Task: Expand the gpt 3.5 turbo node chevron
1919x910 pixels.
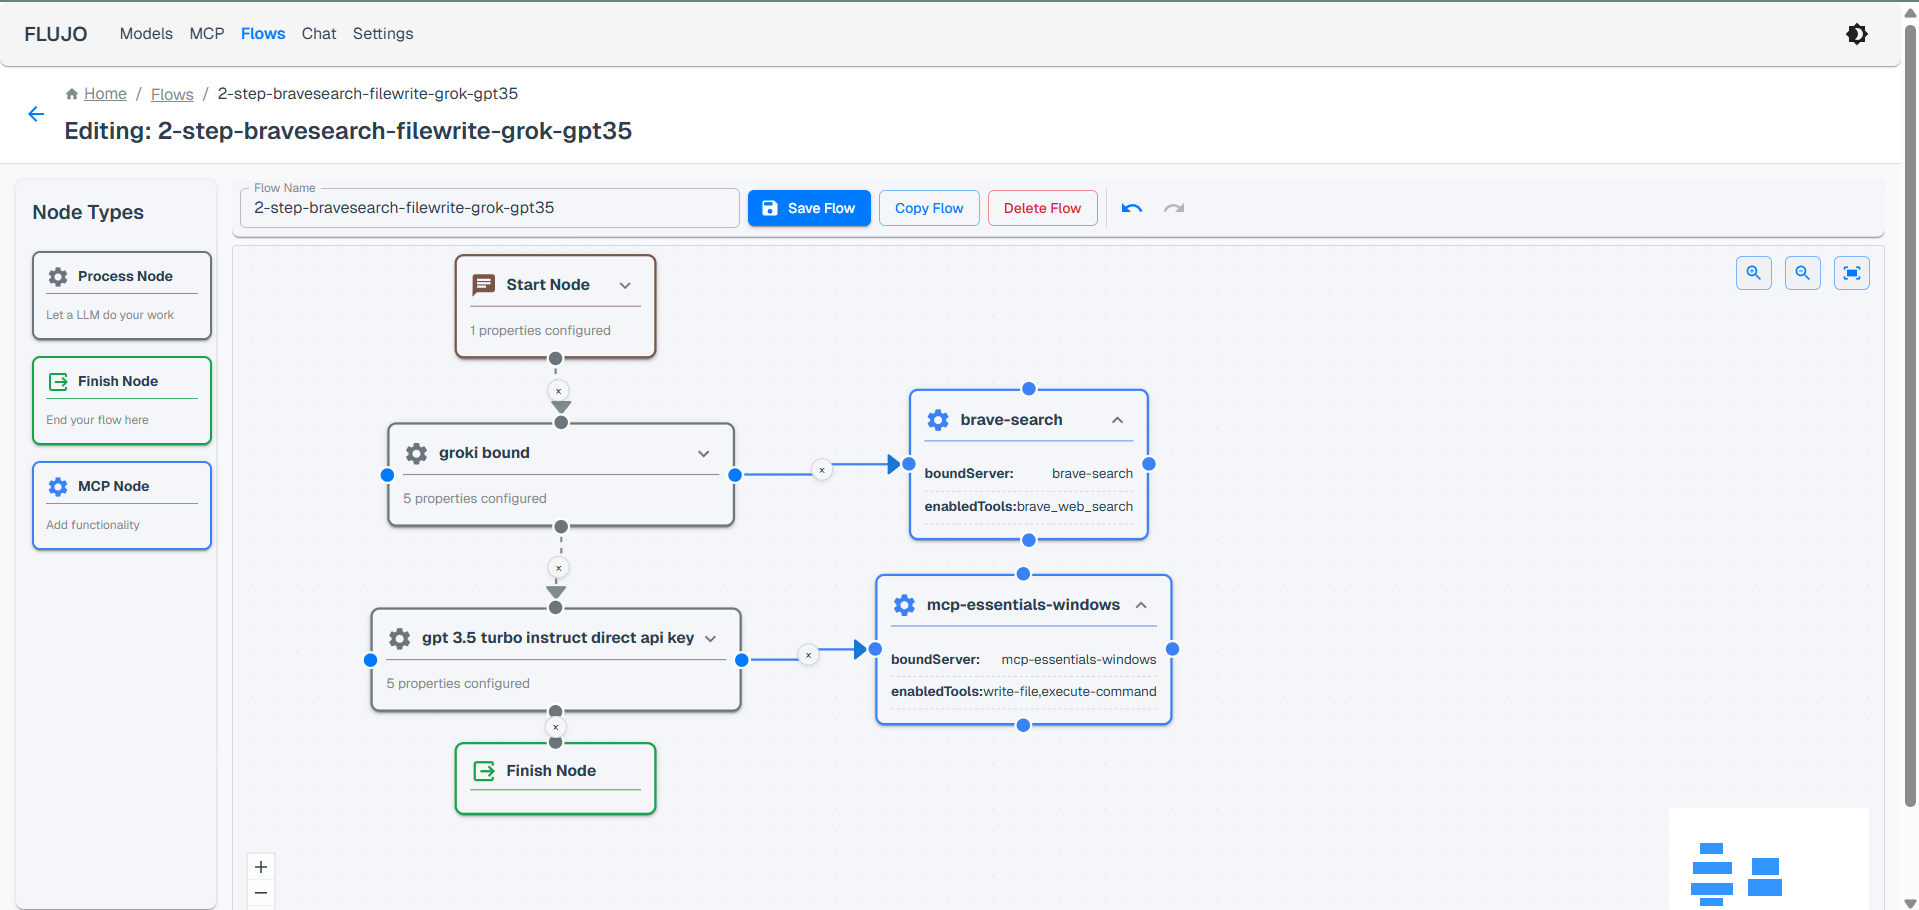Action: tap(711, 639)
